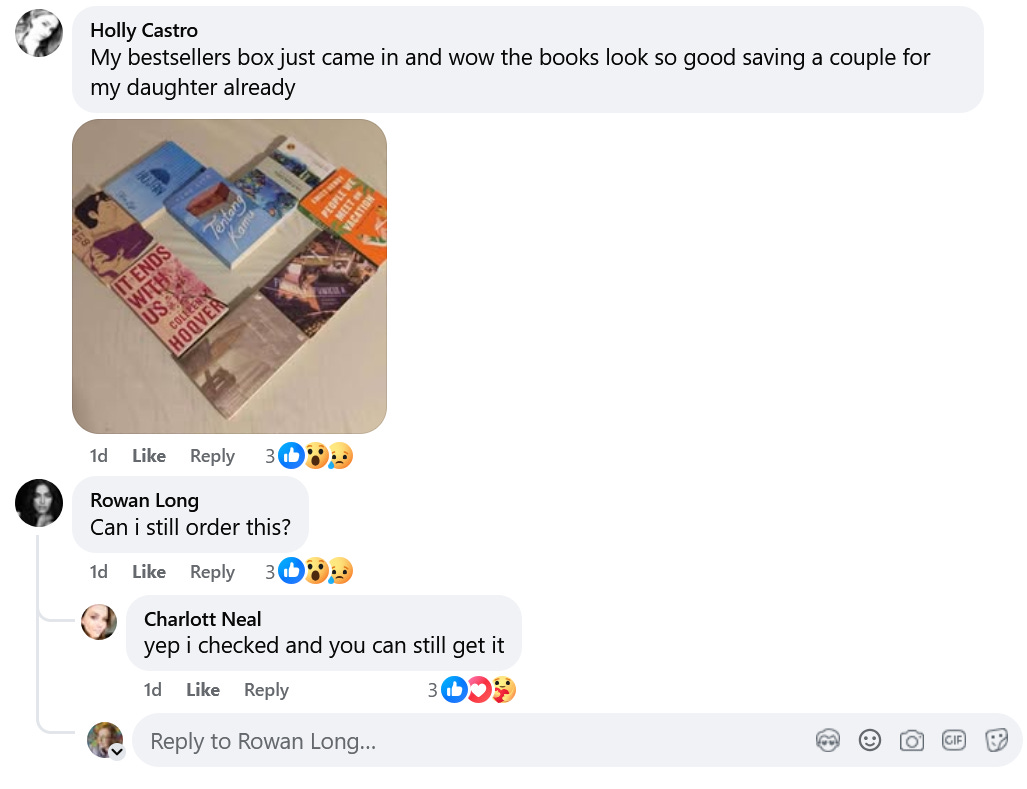The height and width of the screenshot is (789, 1027).
Task: Open the avatar sticker picker icon
Action: coord(828,741)
